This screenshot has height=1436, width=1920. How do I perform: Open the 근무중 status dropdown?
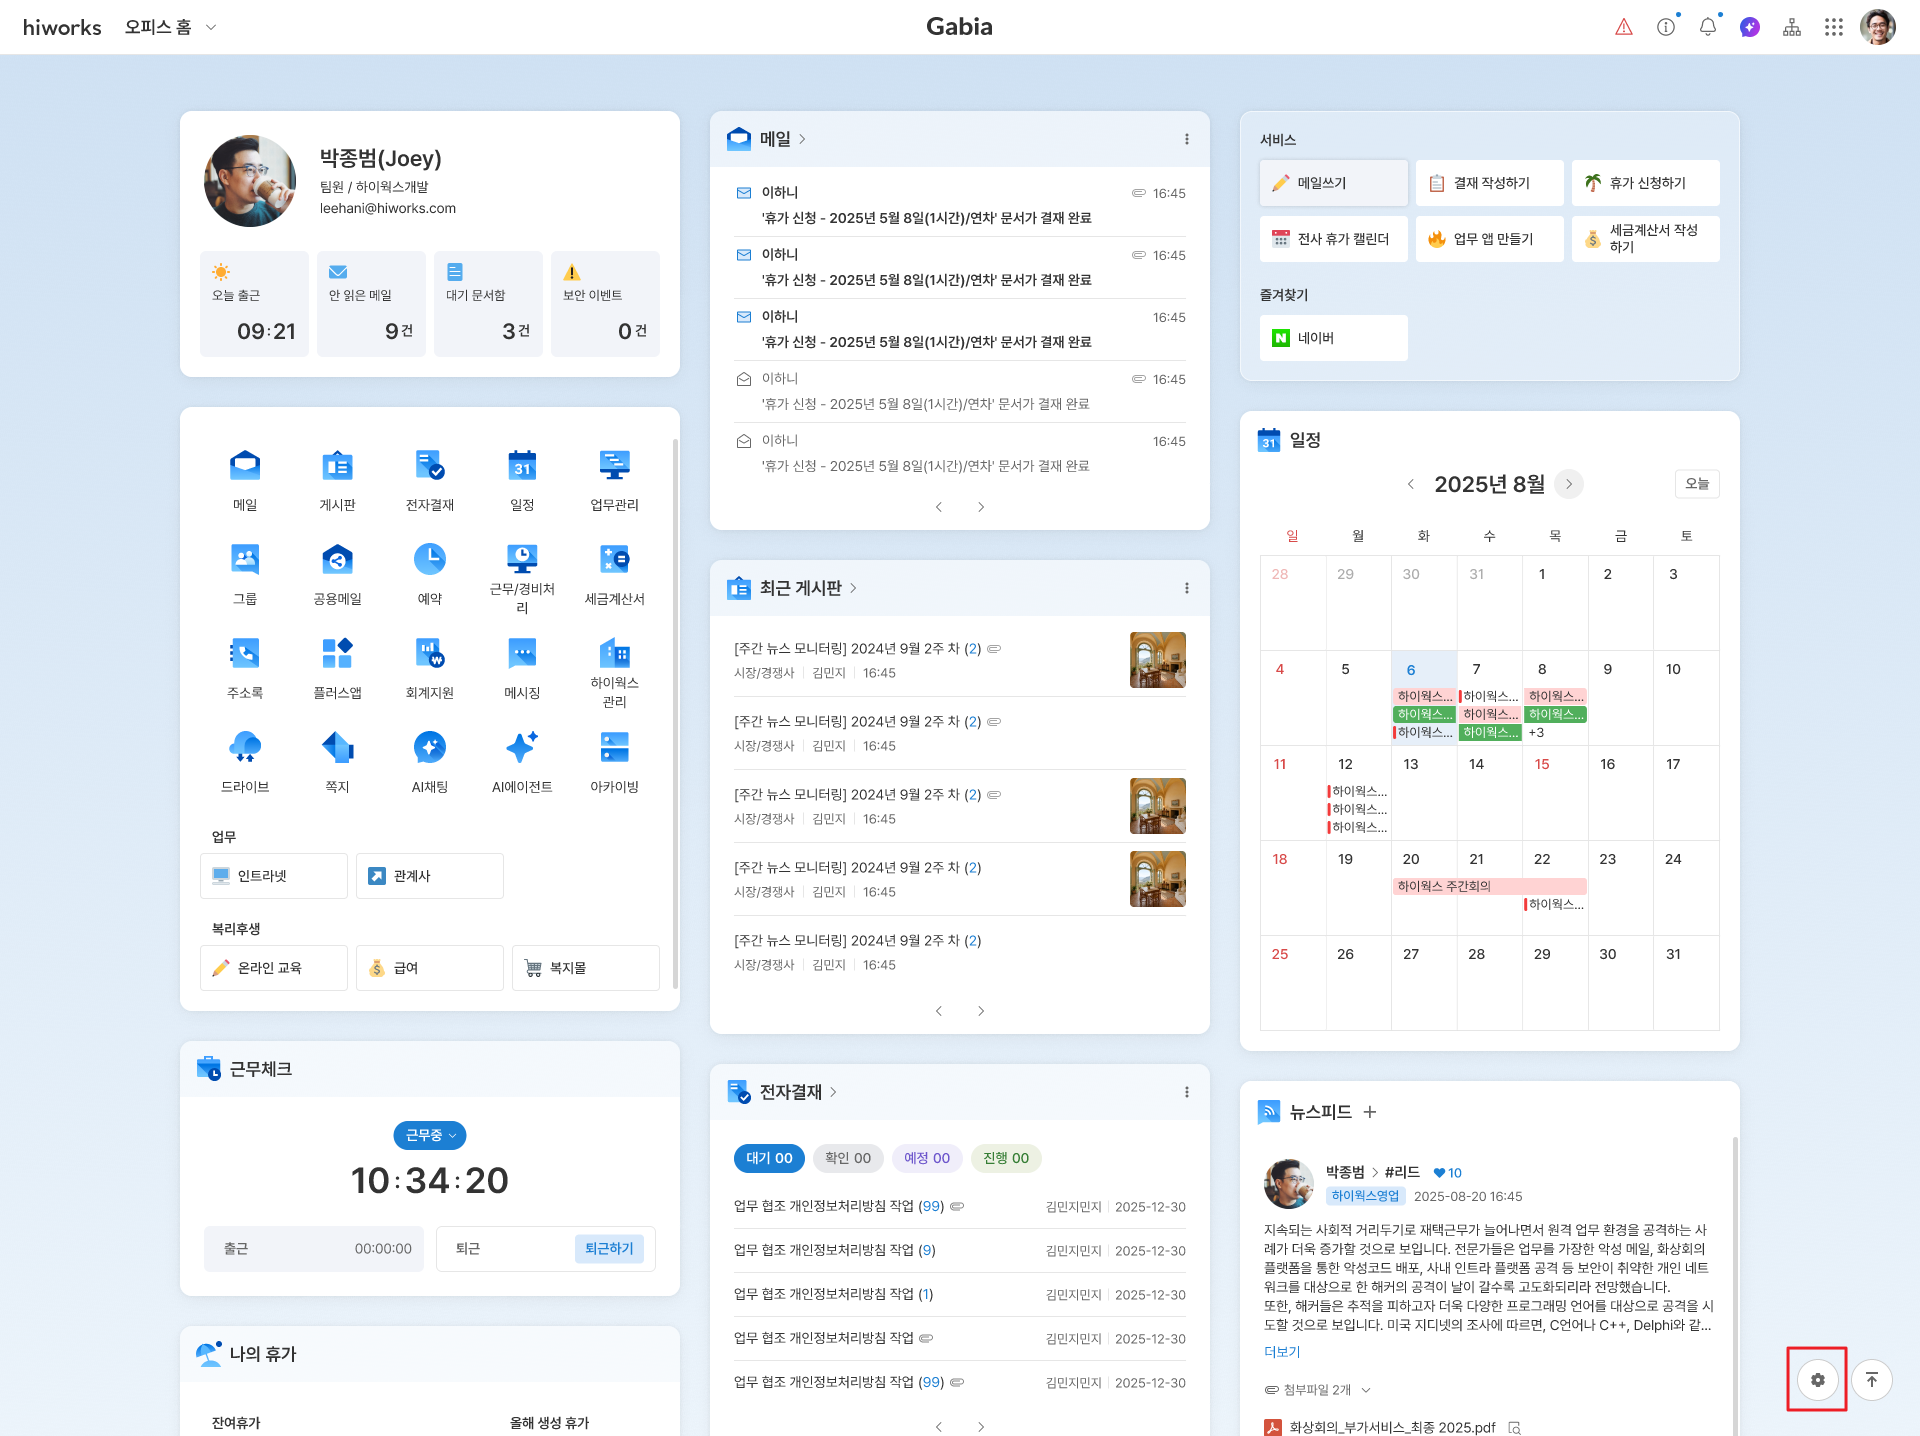(x=430, y=1135)
